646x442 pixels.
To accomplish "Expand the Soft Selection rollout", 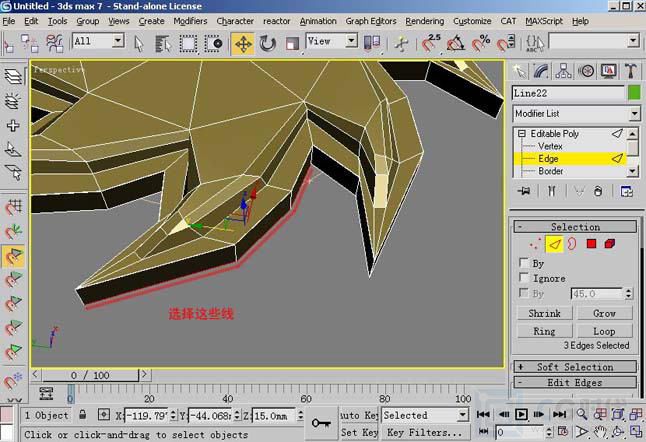I will click(x=575, y=367).
